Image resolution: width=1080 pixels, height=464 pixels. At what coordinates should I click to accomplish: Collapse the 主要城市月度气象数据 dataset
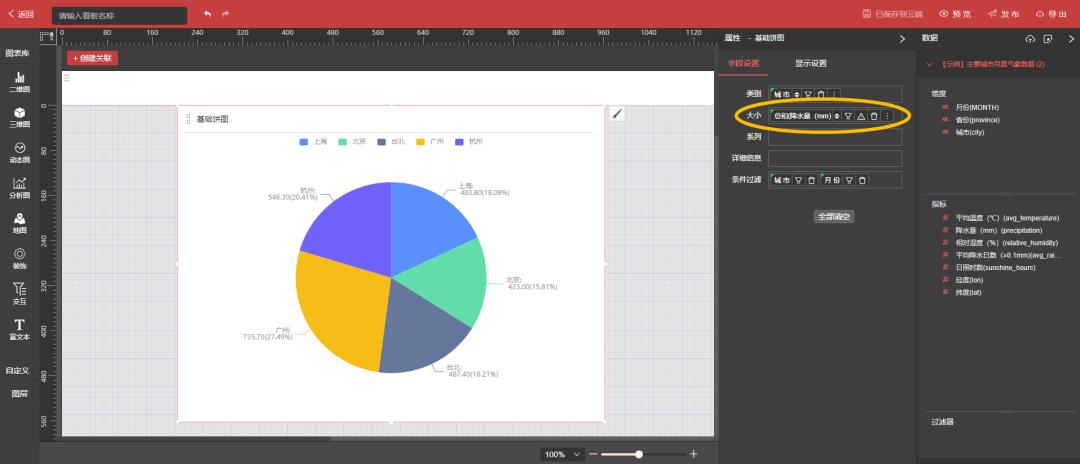(x=930, y=64)
